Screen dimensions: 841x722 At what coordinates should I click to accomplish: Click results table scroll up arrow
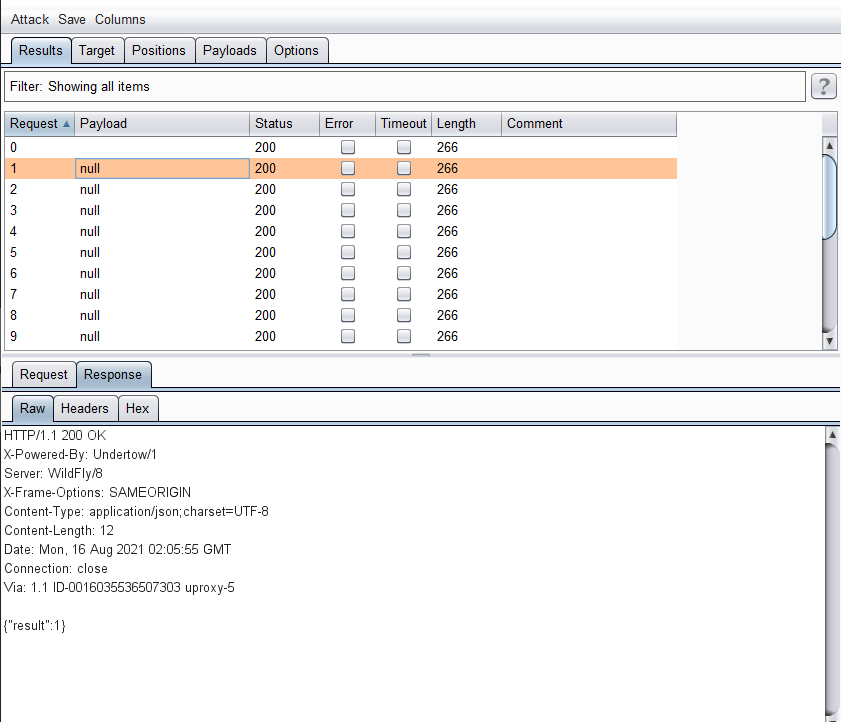point(829,145)
